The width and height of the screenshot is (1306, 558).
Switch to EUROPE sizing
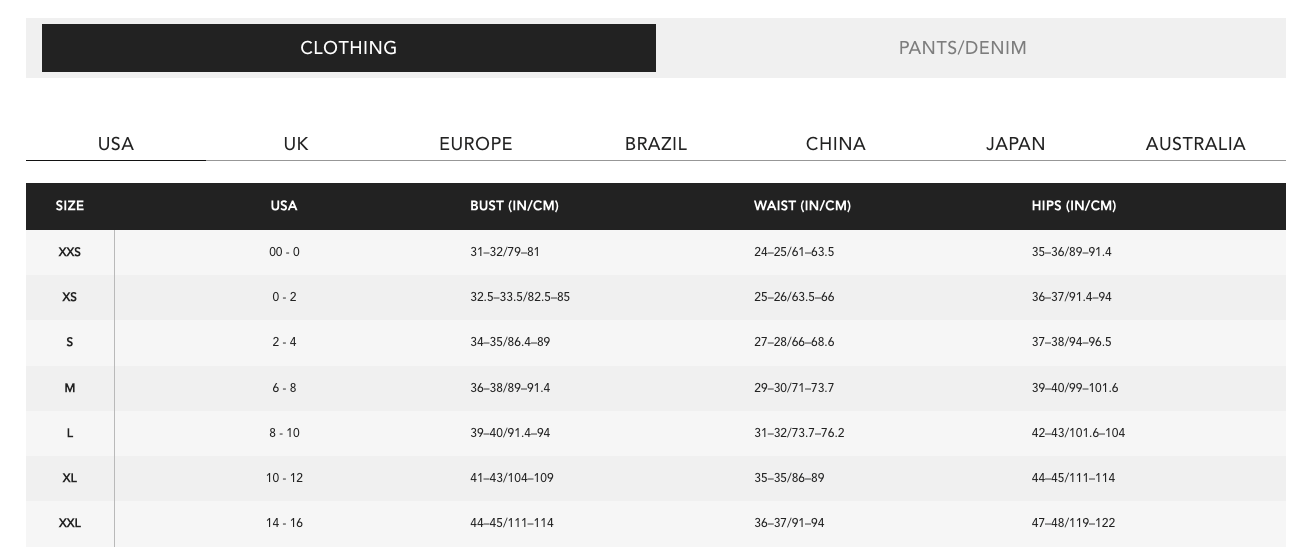coord(476,144)
